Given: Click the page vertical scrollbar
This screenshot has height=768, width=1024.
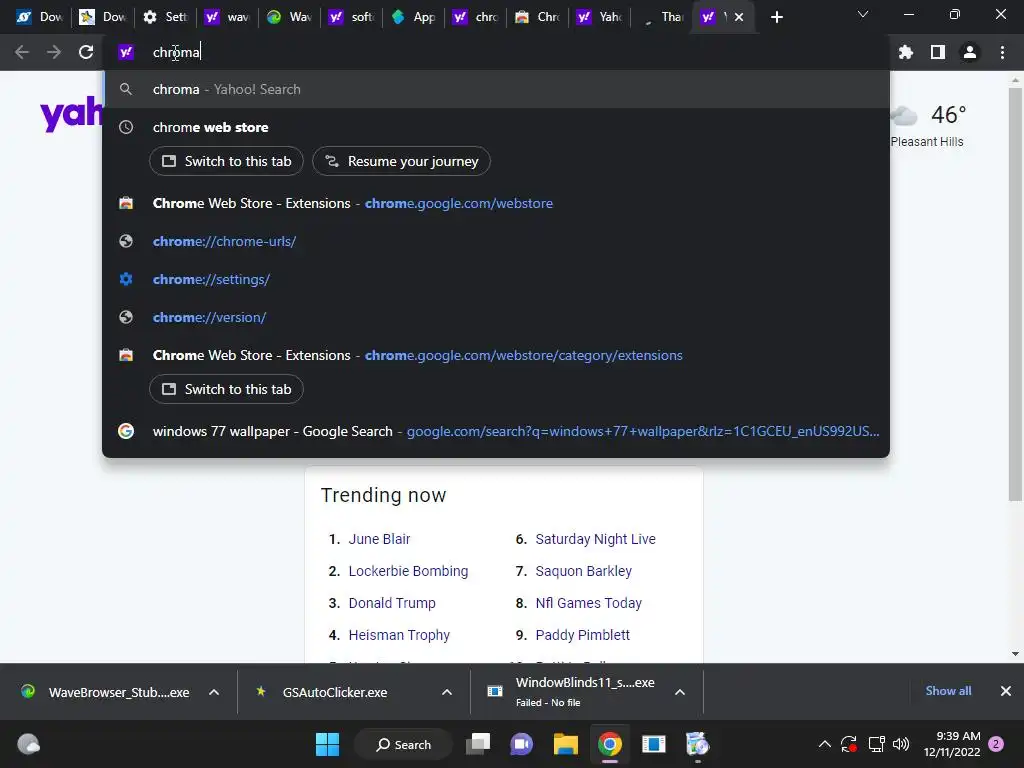Looking at the screenshot, I should (1015, 294).
